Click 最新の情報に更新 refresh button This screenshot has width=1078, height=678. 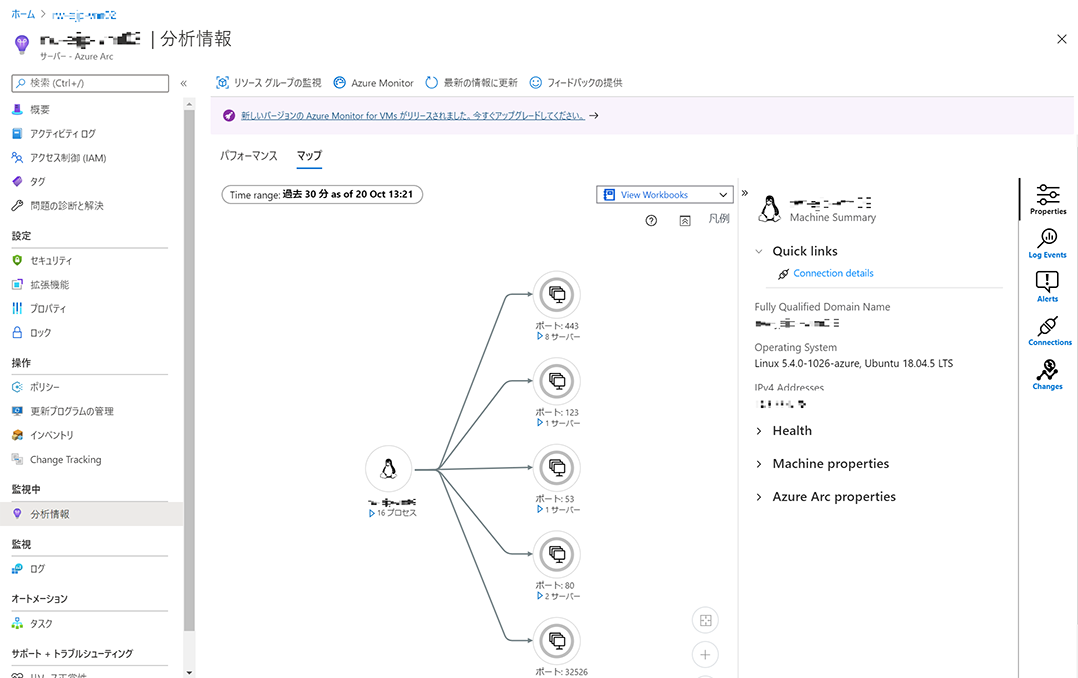pyautogui.click(x=471, y=83)
